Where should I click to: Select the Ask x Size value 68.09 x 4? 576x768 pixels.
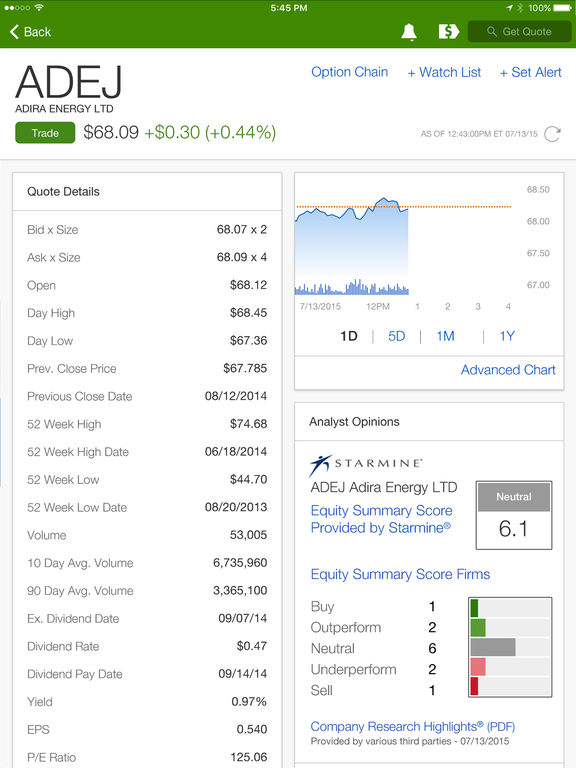pos(241,257)
